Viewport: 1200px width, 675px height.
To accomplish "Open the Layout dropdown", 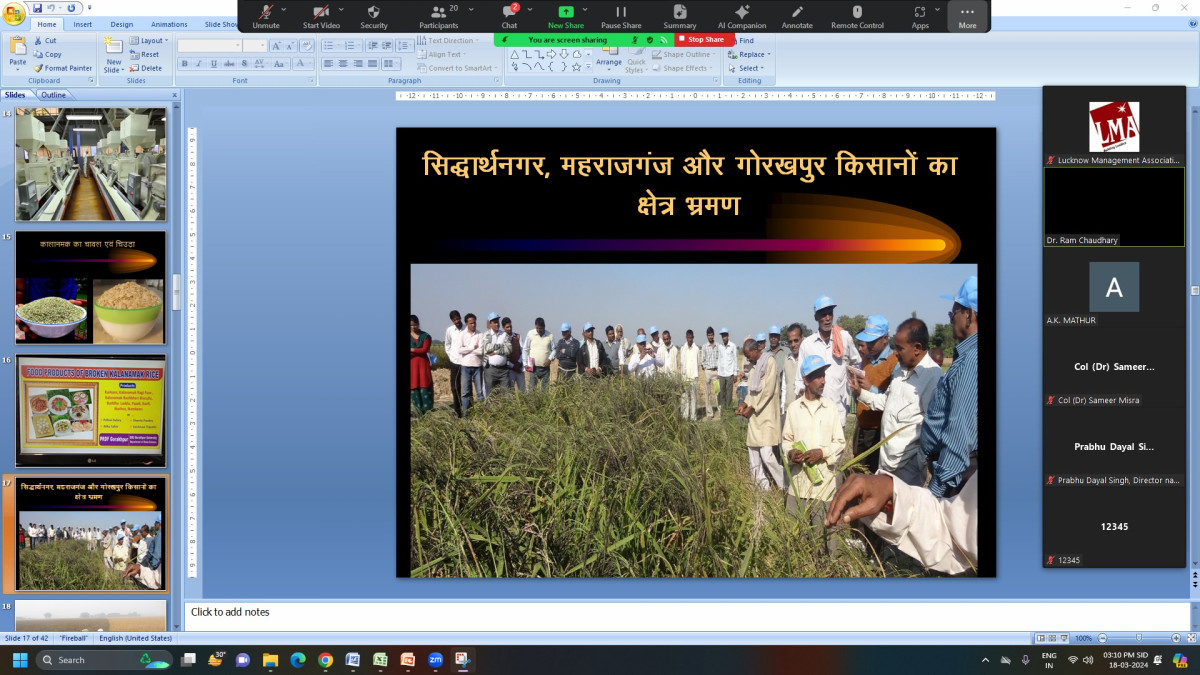I will pos(149,41).
